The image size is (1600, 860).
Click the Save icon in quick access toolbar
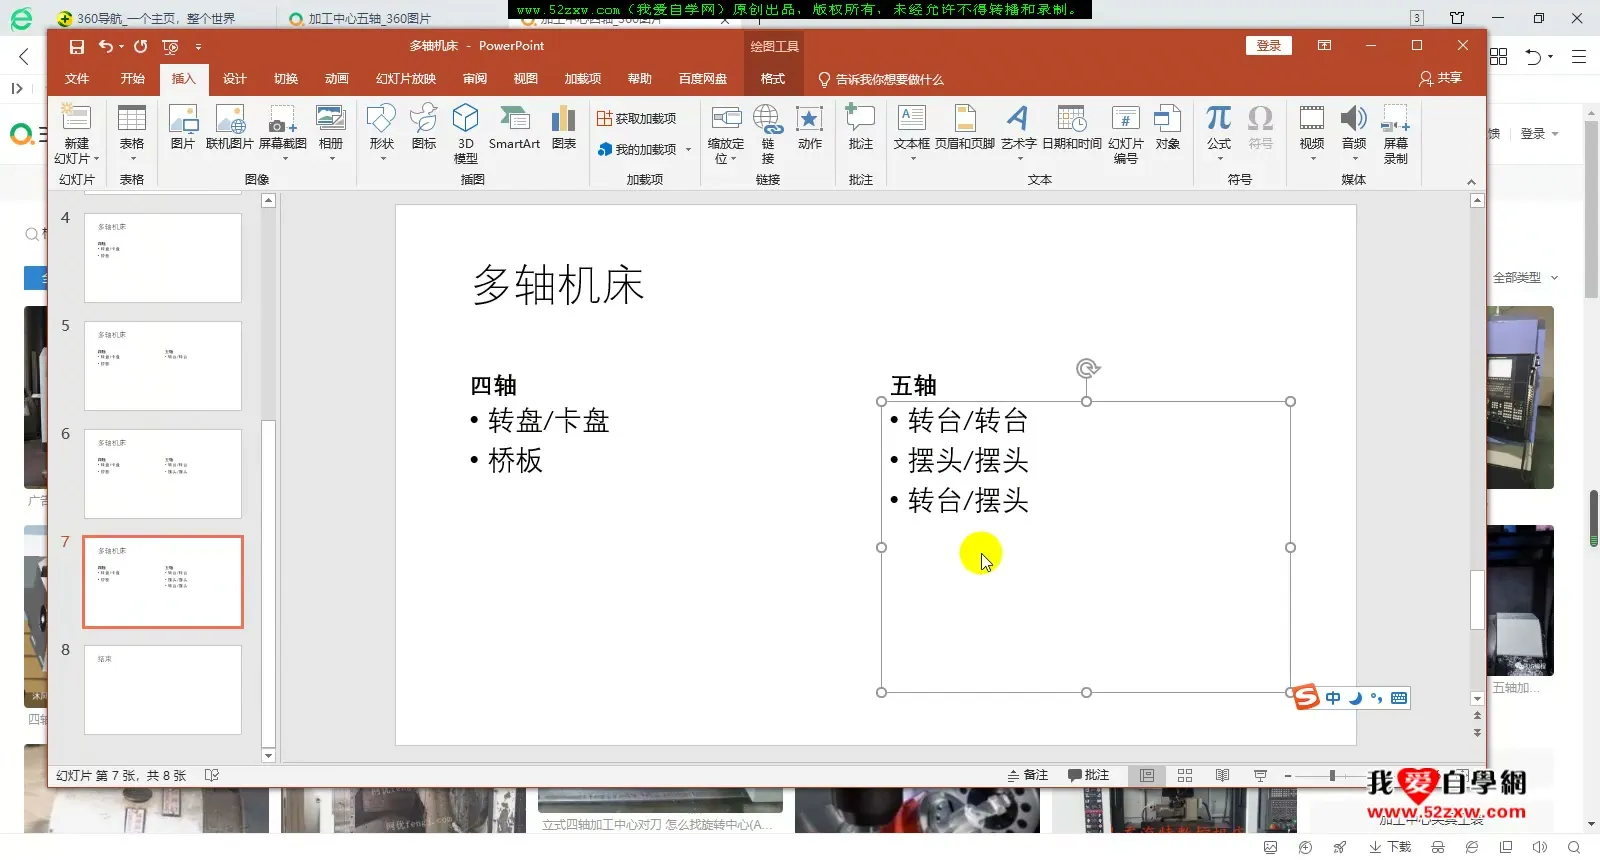click(77, 46)
